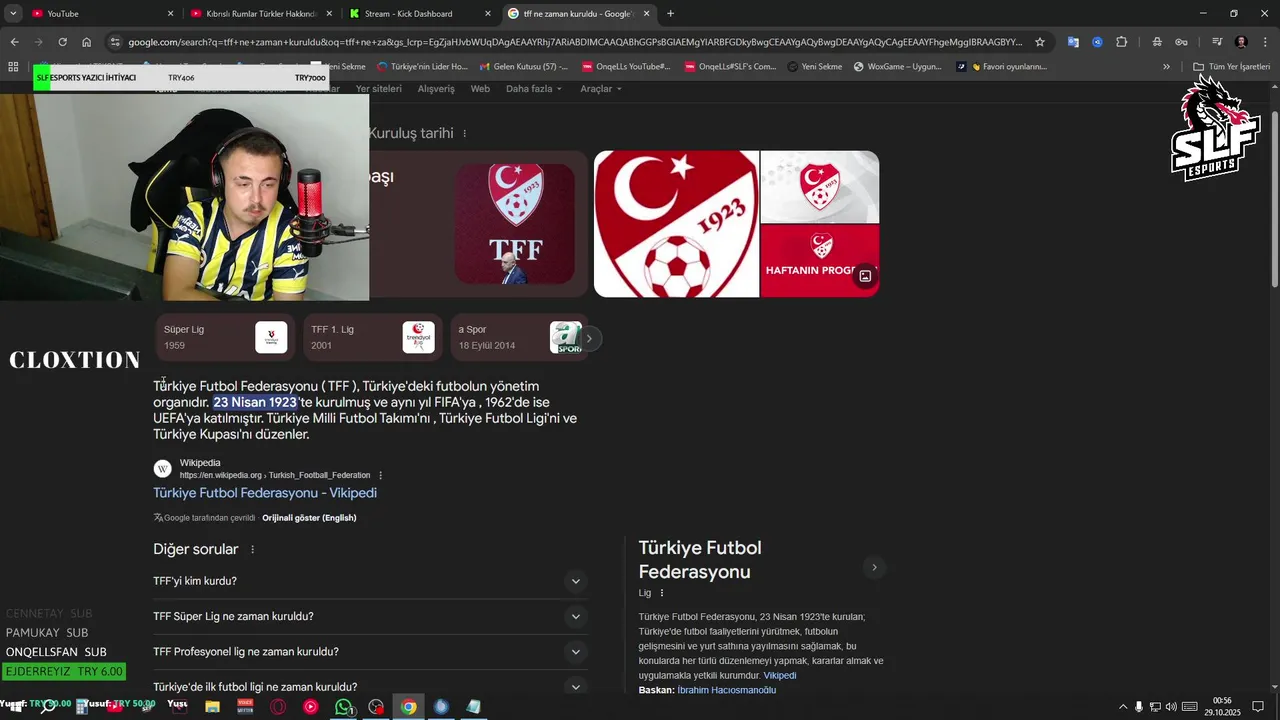
Task: Select the Alışveriş search filter
Action: coord(436,88)
